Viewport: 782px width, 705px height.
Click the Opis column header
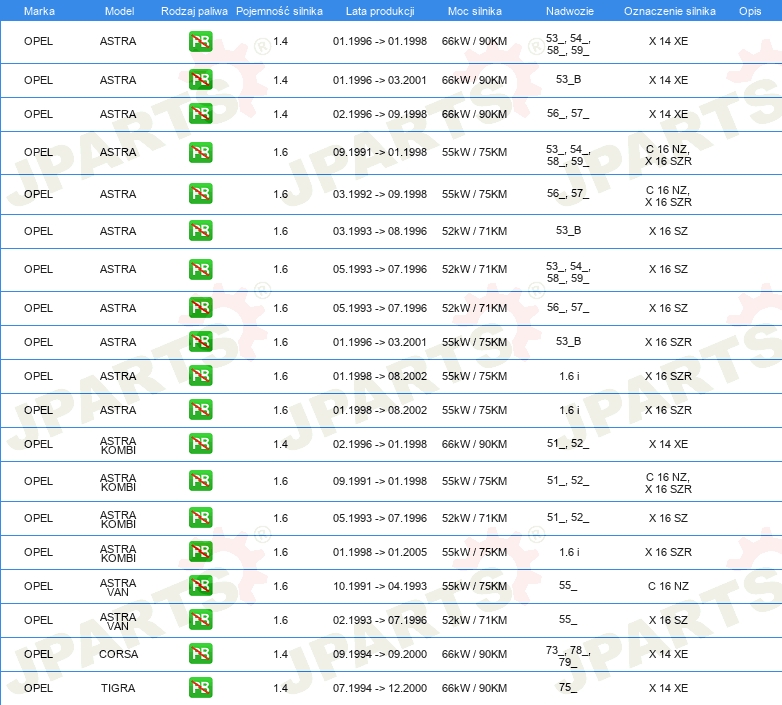(750, 11)
